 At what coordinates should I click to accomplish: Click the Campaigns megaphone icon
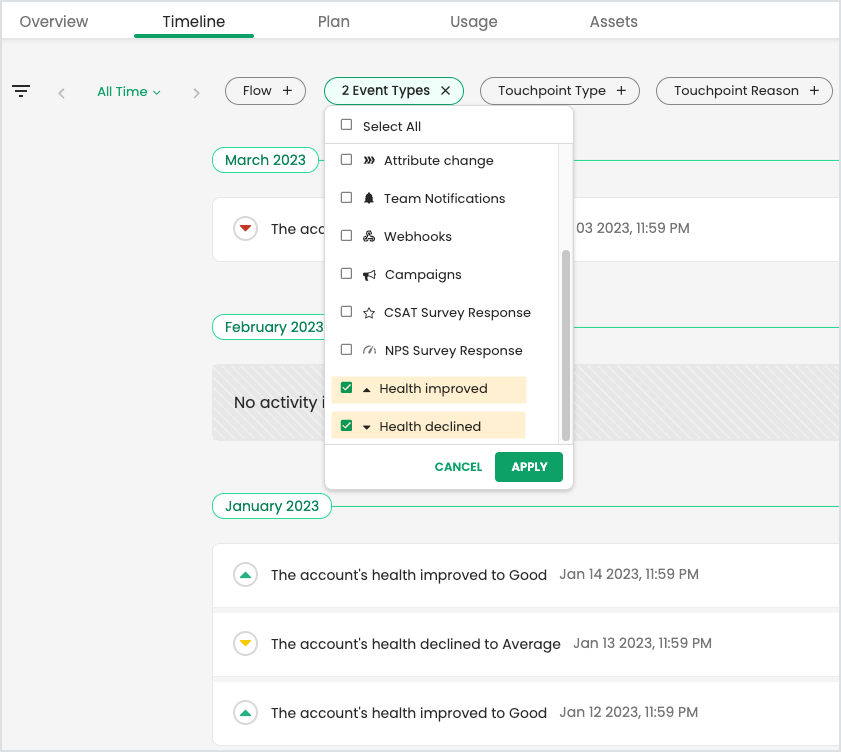tap(369, 274)
